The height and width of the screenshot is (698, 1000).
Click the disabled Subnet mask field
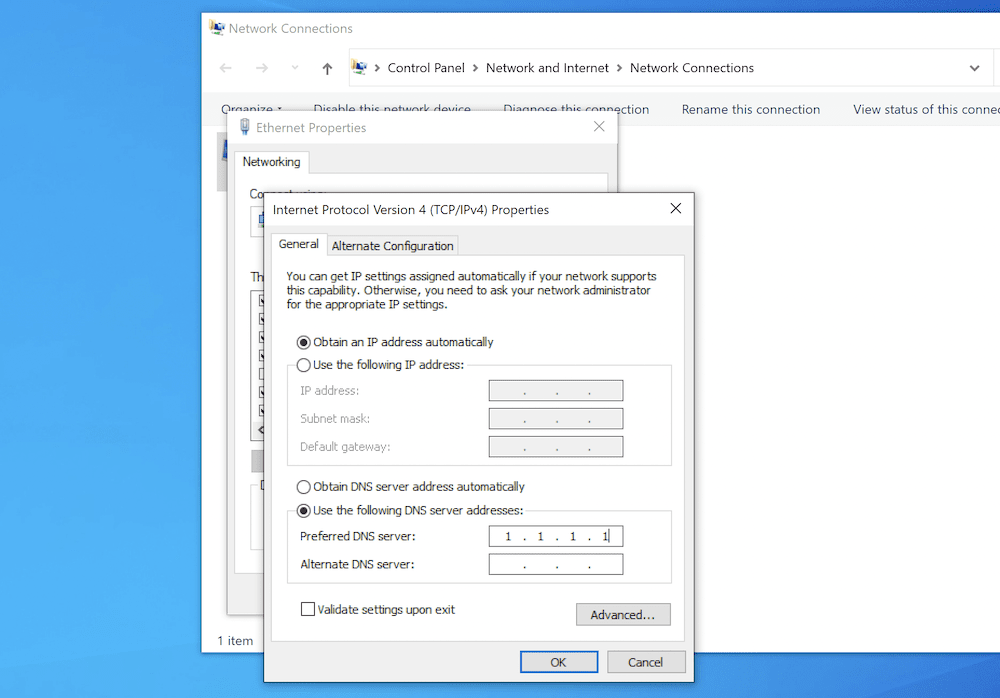[555, 419]
